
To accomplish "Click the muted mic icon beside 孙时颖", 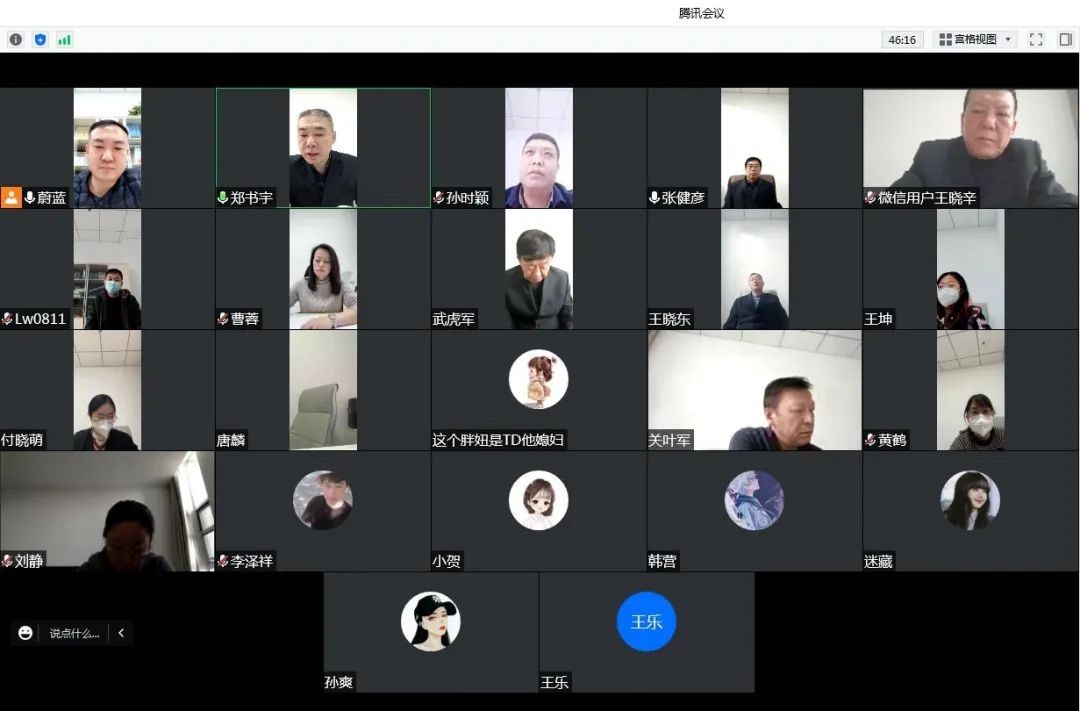I will (438, 198).
